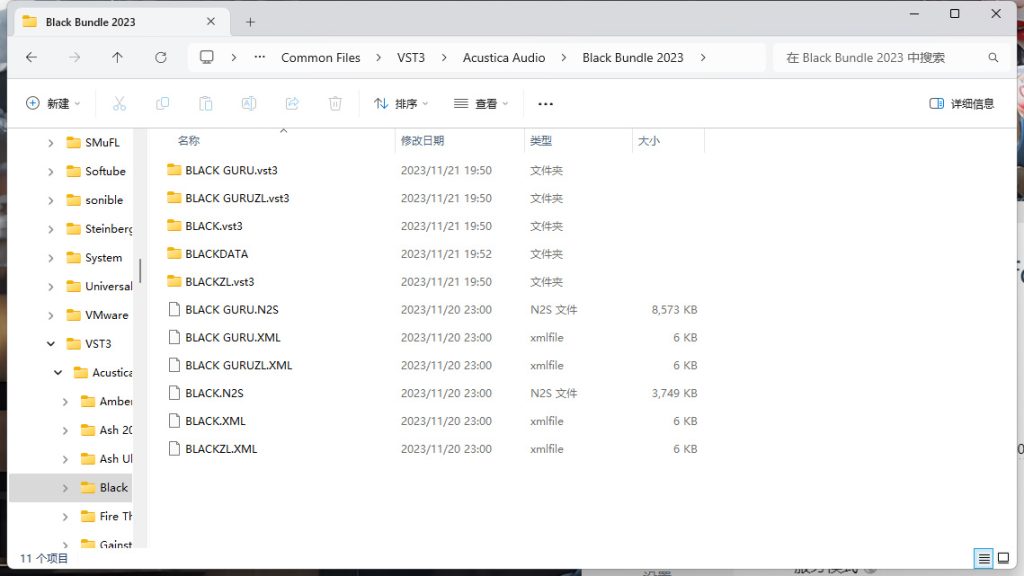This screenshot has width=1024, height=576.
Task: Click the Paste icon
Action: [x=205, y=103]
